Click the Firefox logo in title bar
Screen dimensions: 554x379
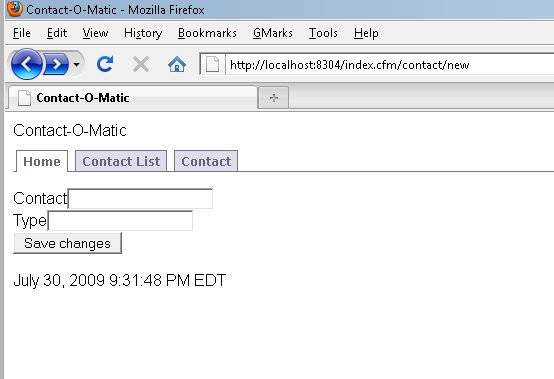click(15, 9)
